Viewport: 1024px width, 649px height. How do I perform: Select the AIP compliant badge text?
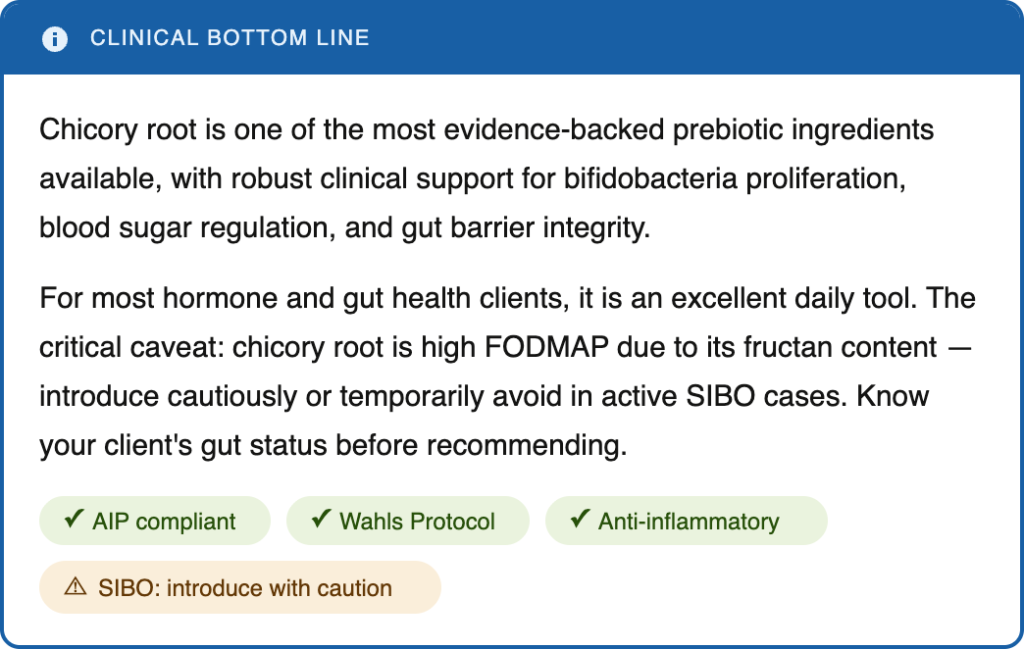click(x=164, y=522)
